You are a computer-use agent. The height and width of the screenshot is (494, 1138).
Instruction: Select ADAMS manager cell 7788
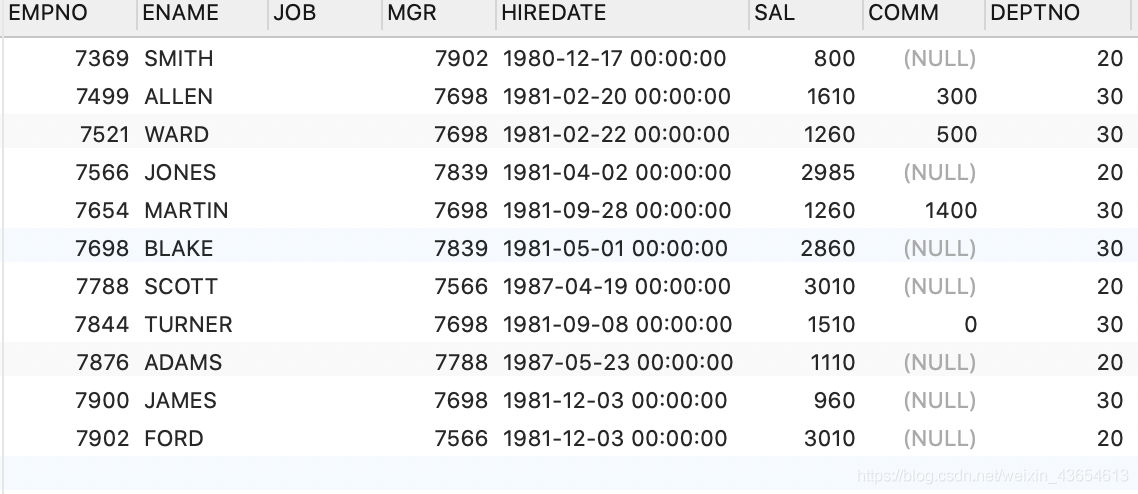(461, 363)
